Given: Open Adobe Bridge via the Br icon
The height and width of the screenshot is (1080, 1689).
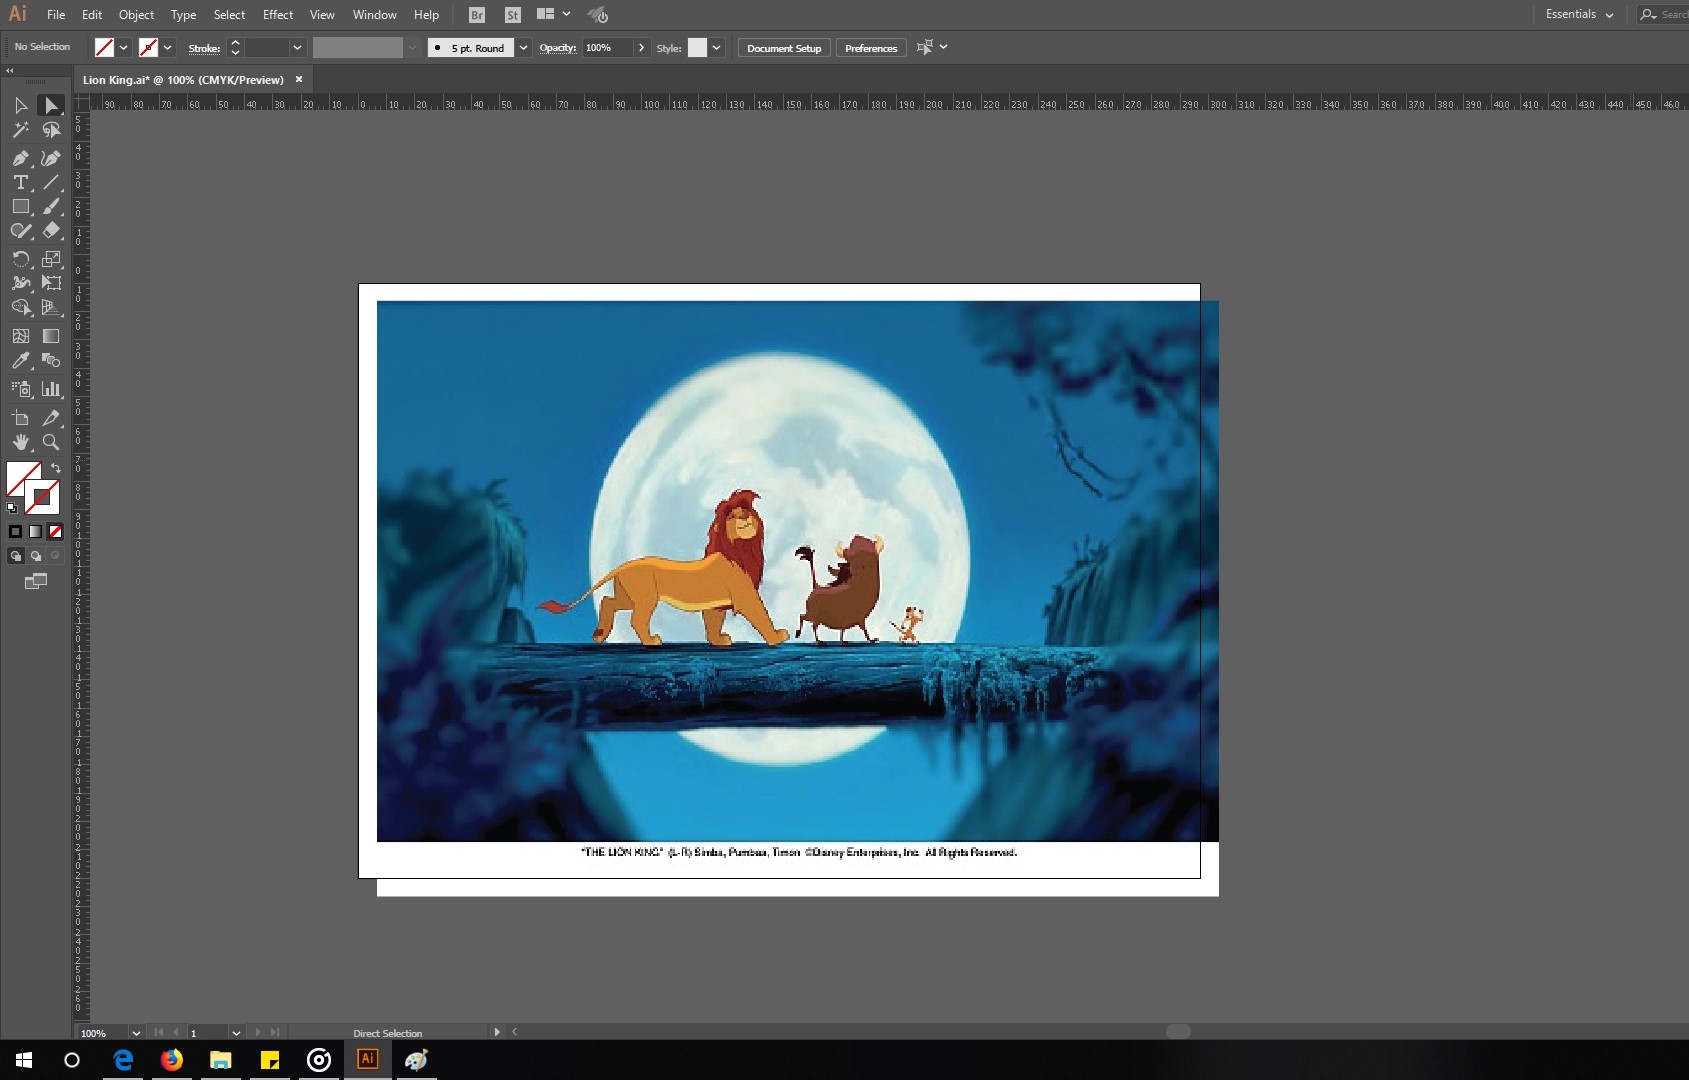Looking at the screenshot, I should coord(477,15).
